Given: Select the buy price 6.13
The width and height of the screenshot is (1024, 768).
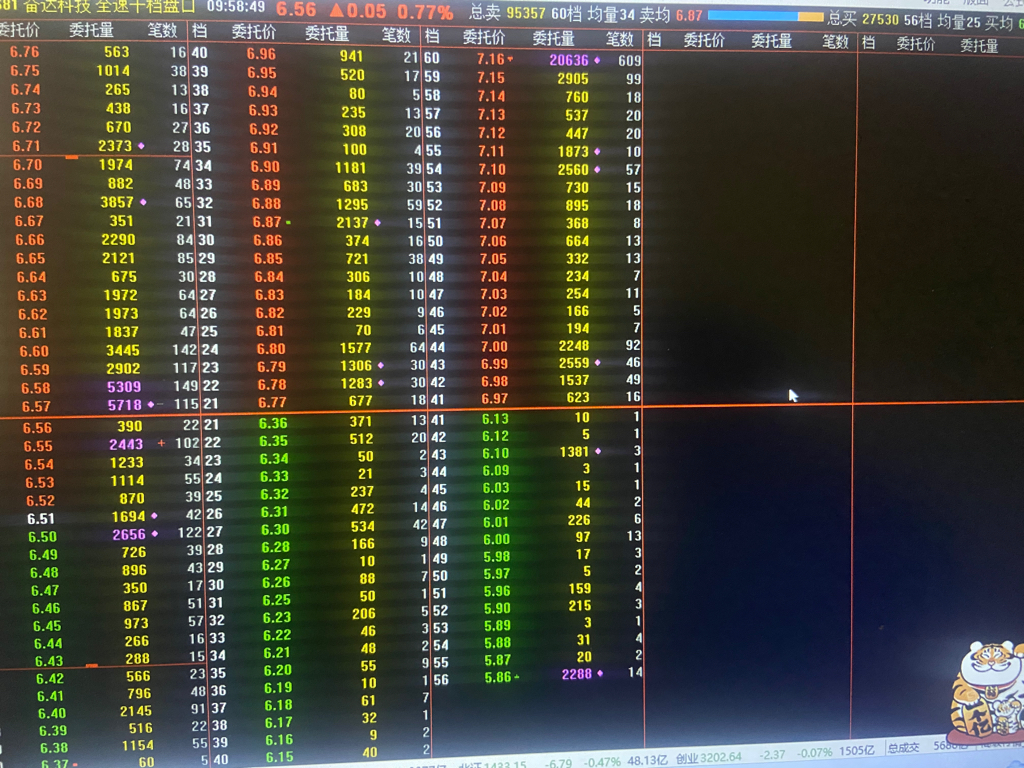Looking at the screenshot, I should [x=495, y=419].
